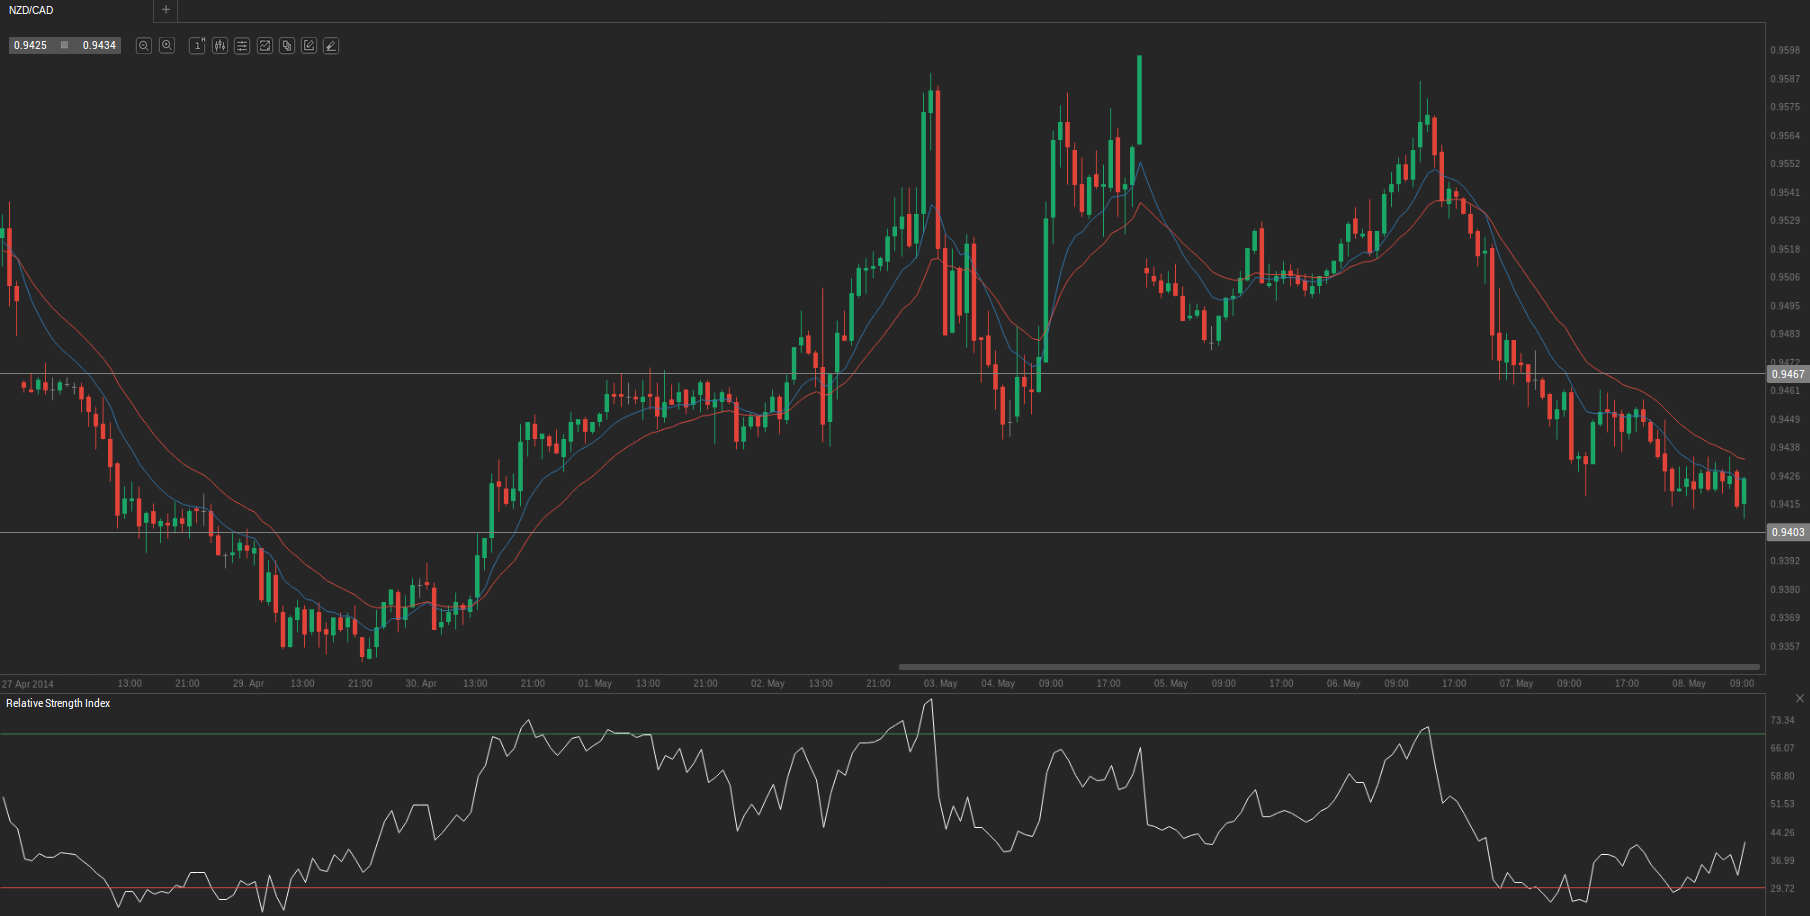This screenshot has height=916, width=1810.
Task: Zoom out the chart with minus magnifier
Action: [x=144, y=46]
